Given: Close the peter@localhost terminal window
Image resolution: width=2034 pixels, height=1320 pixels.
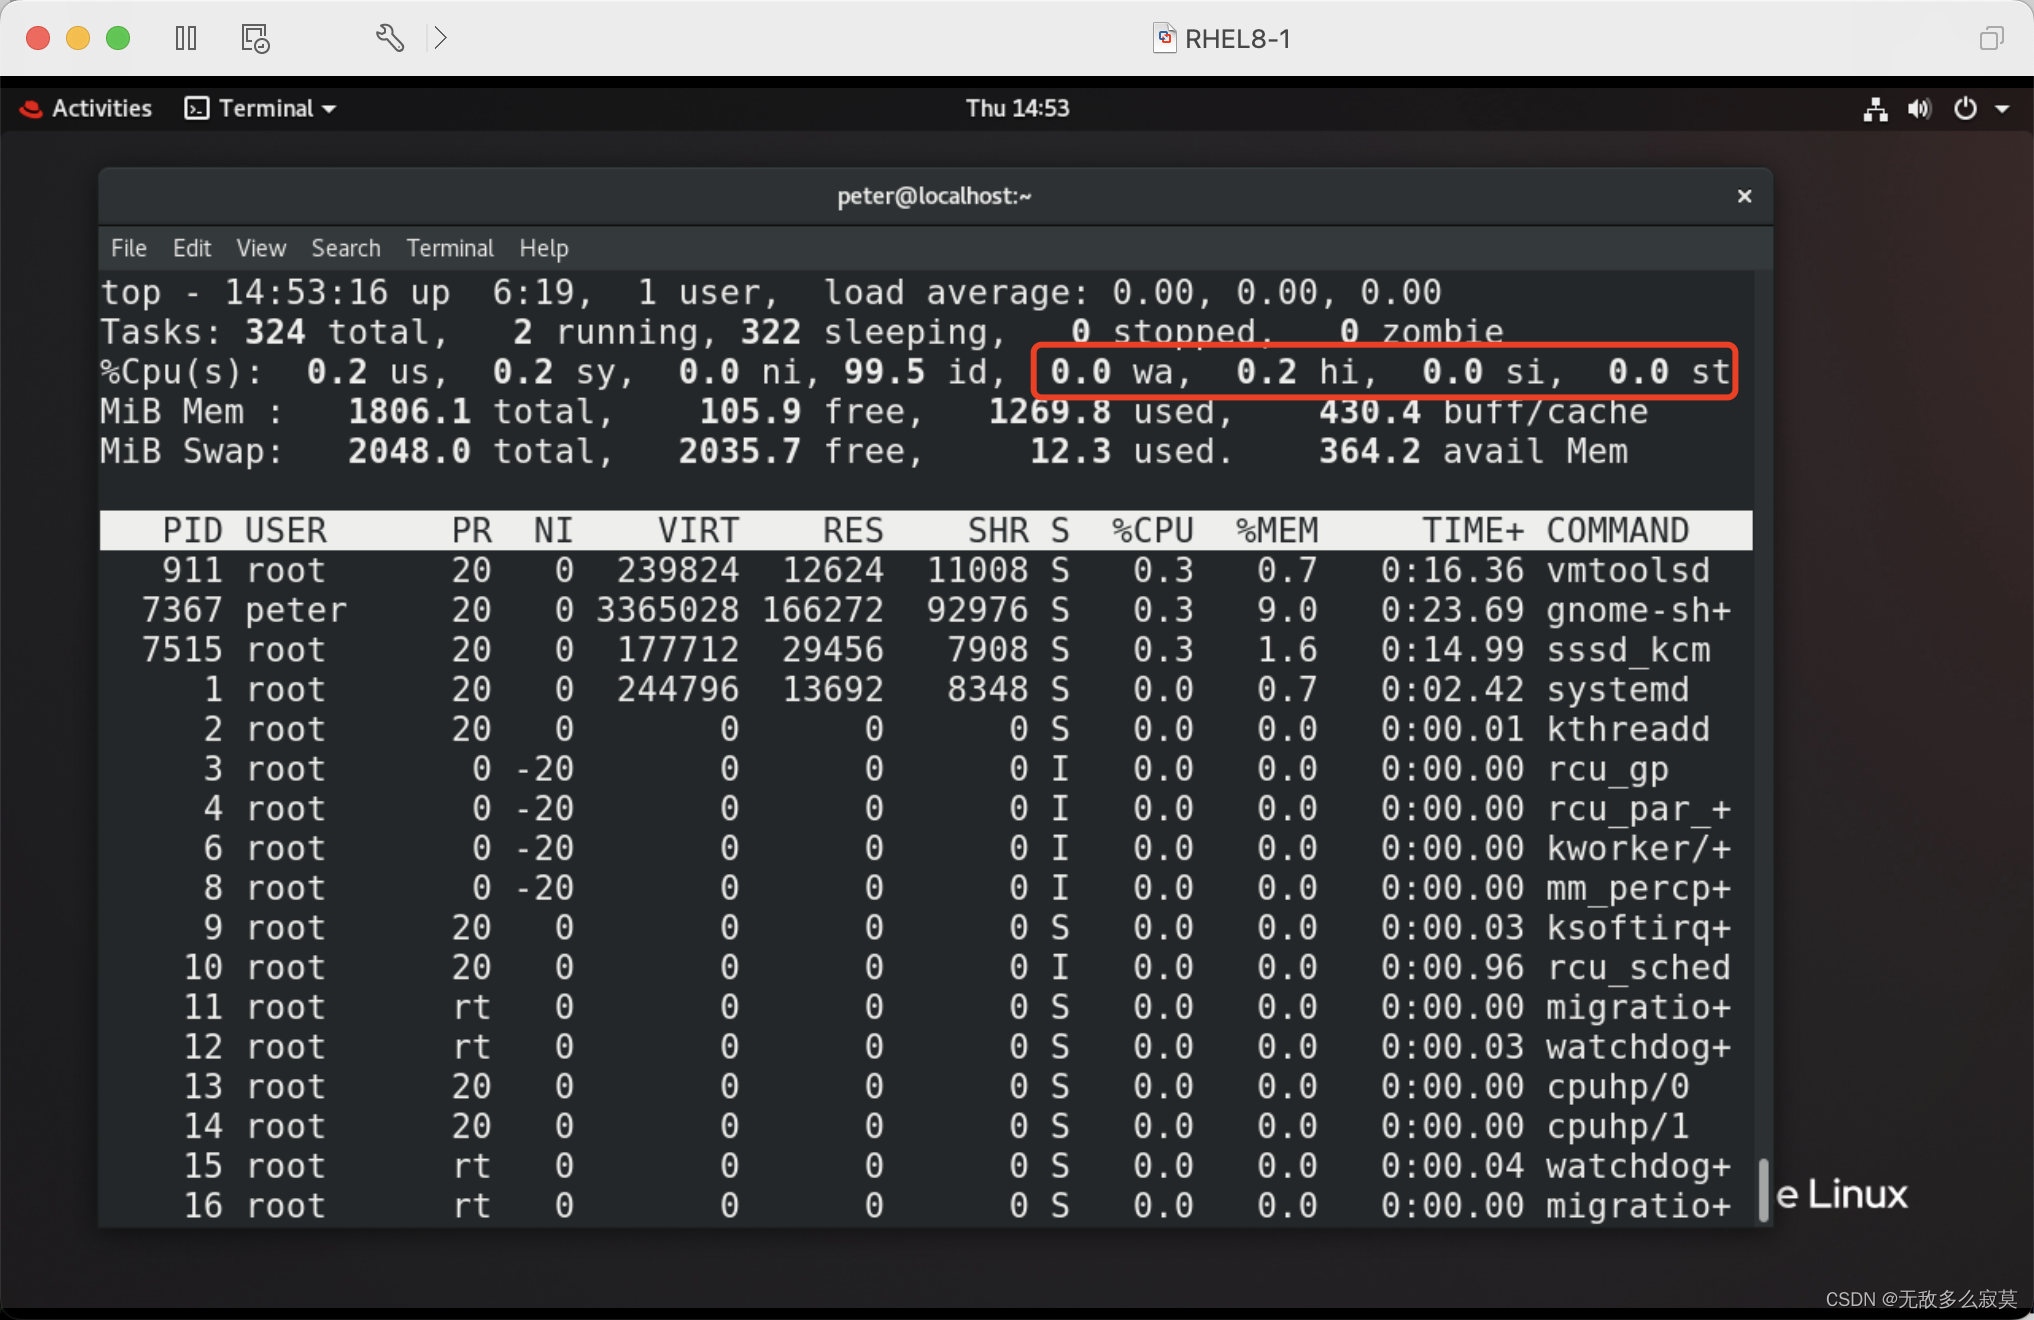Looking at the screenshot, I should point(1744,196).
